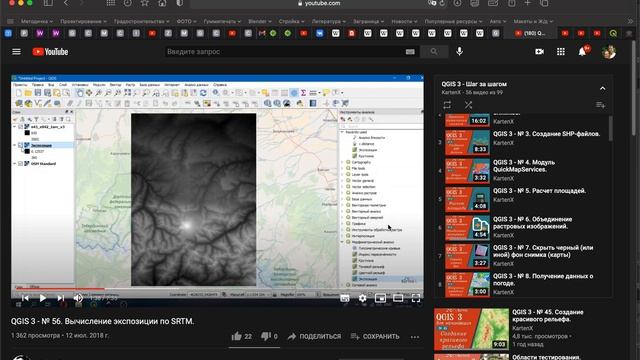The width and height of the screenshot is (640, 360).
Task: Toggle the Экспозиция layer checkbox in QGIS
Action: [20, 145]
